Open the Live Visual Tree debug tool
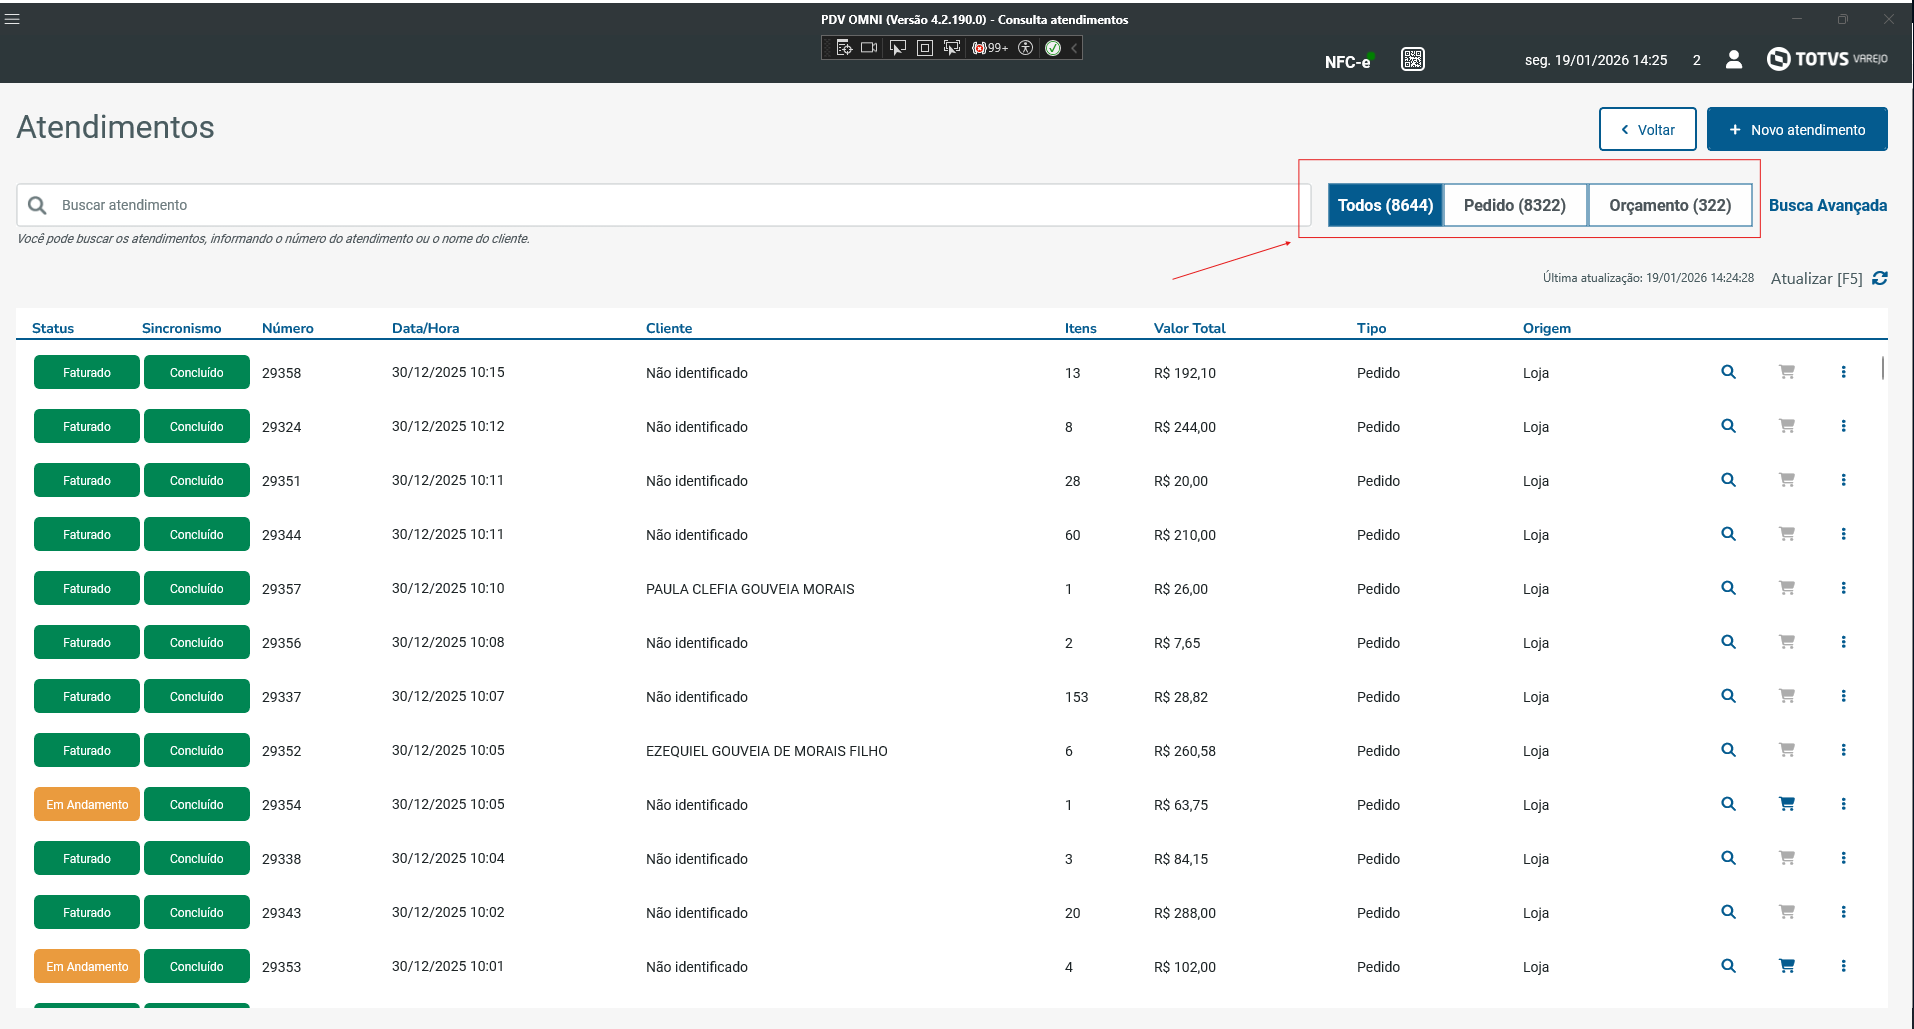1914x1029 pixels. point(844,48)
